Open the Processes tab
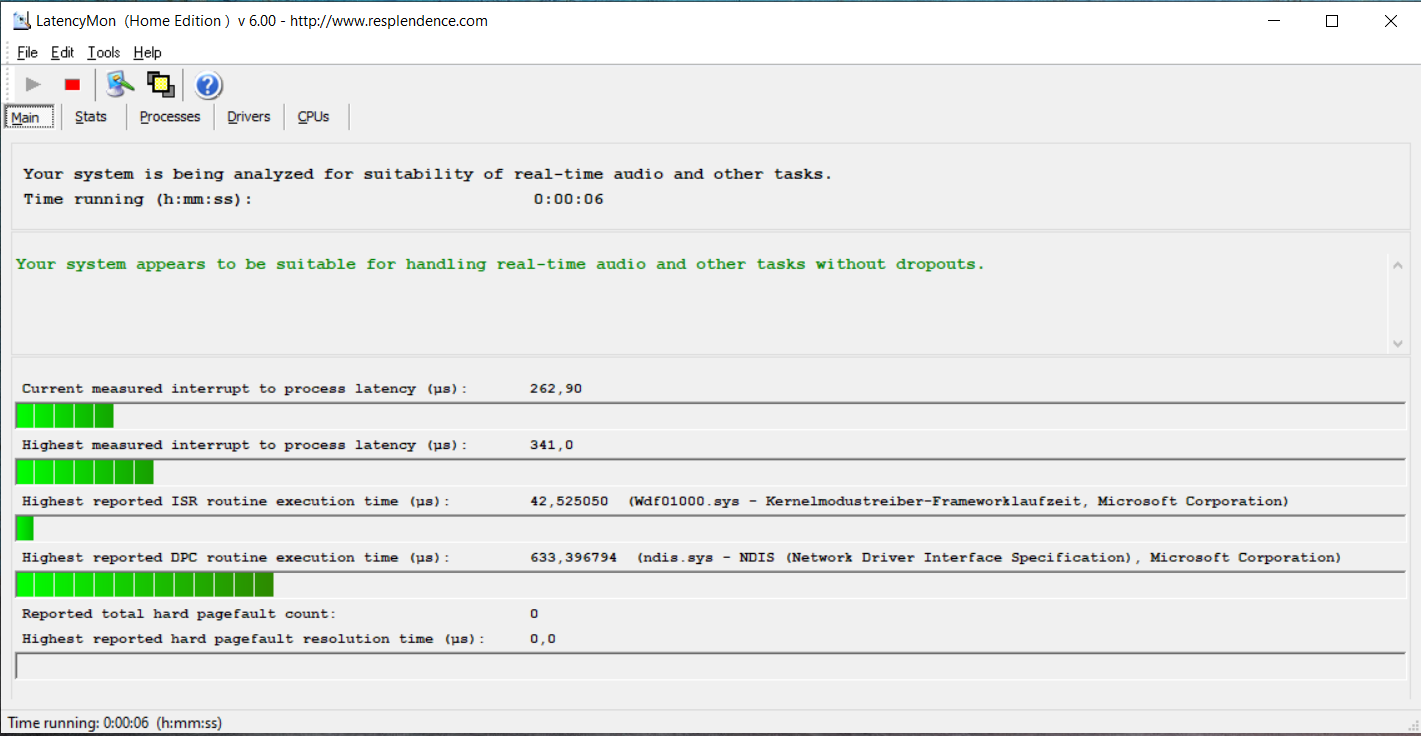Viewport: 1421px width, 736px height. click(170, 117)
